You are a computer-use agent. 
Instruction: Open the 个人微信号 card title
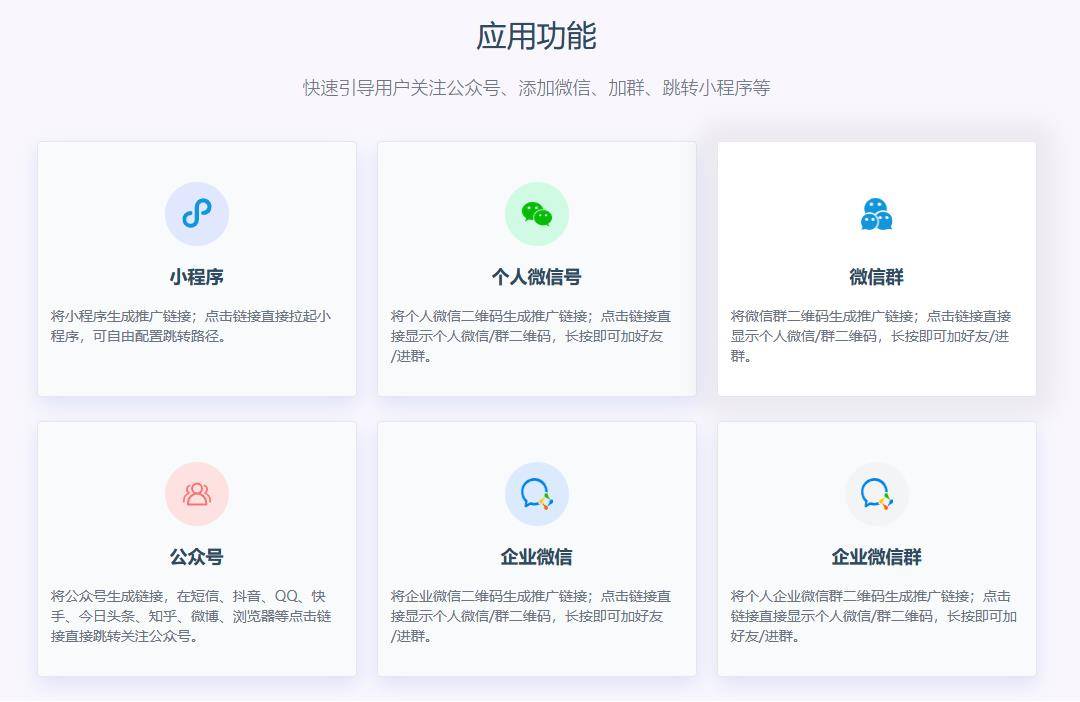pos(537,277)
